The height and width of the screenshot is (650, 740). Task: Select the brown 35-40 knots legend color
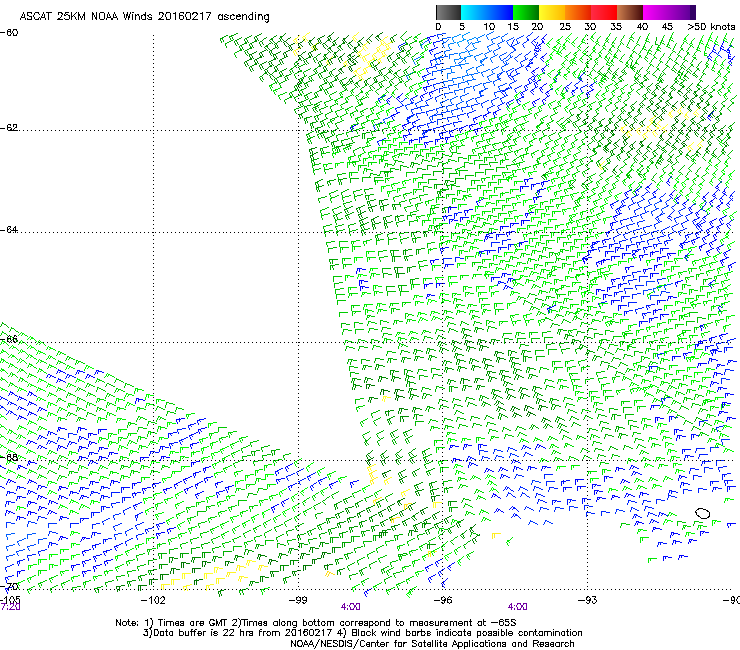[x=630, y=12]
